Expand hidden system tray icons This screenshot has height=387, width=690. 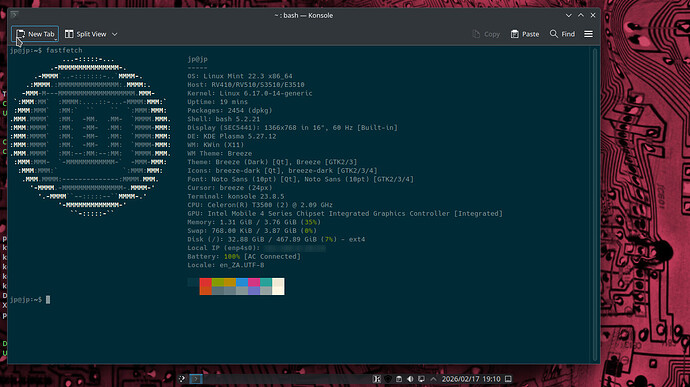(x=433, y=379)
